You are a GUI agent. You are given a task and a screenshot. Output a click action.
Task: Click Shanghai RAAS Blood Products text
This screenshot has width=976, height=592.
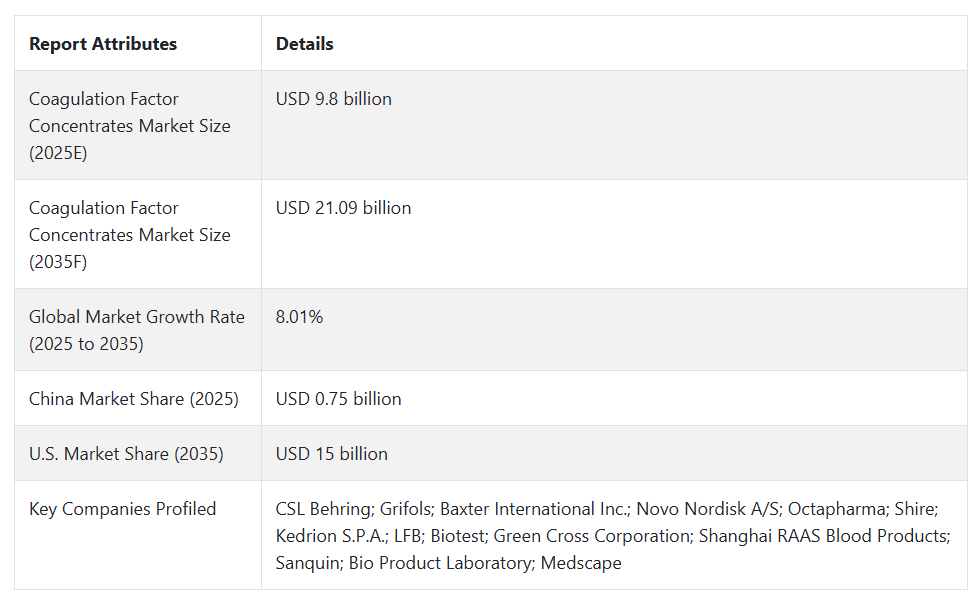823,536
